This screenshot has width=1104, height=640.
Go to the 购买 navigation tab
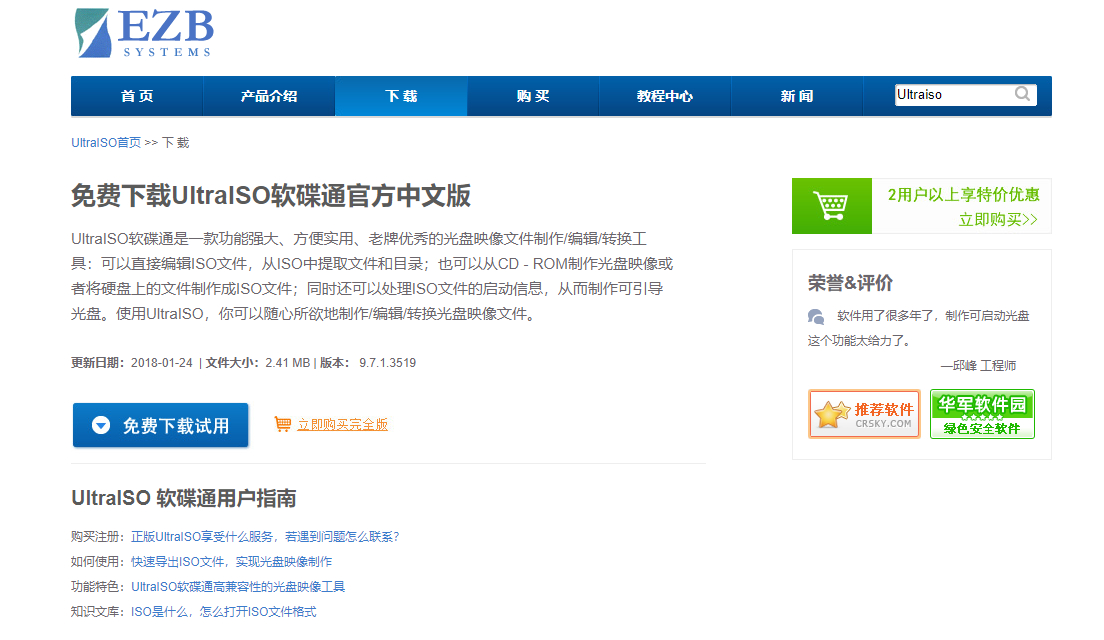[533, 96]
